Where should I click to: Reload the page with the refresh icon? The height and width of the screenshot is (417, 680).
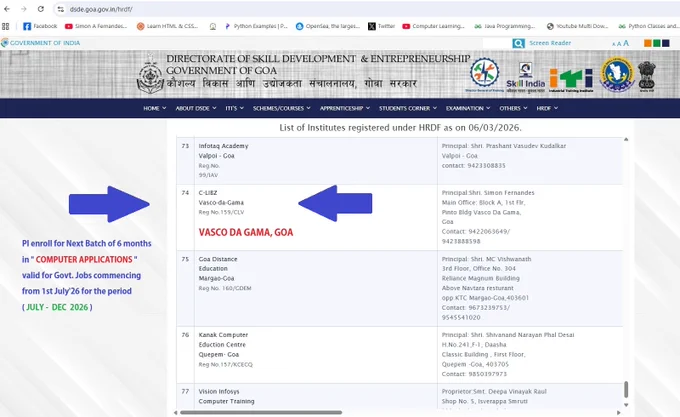click(40, 9)
